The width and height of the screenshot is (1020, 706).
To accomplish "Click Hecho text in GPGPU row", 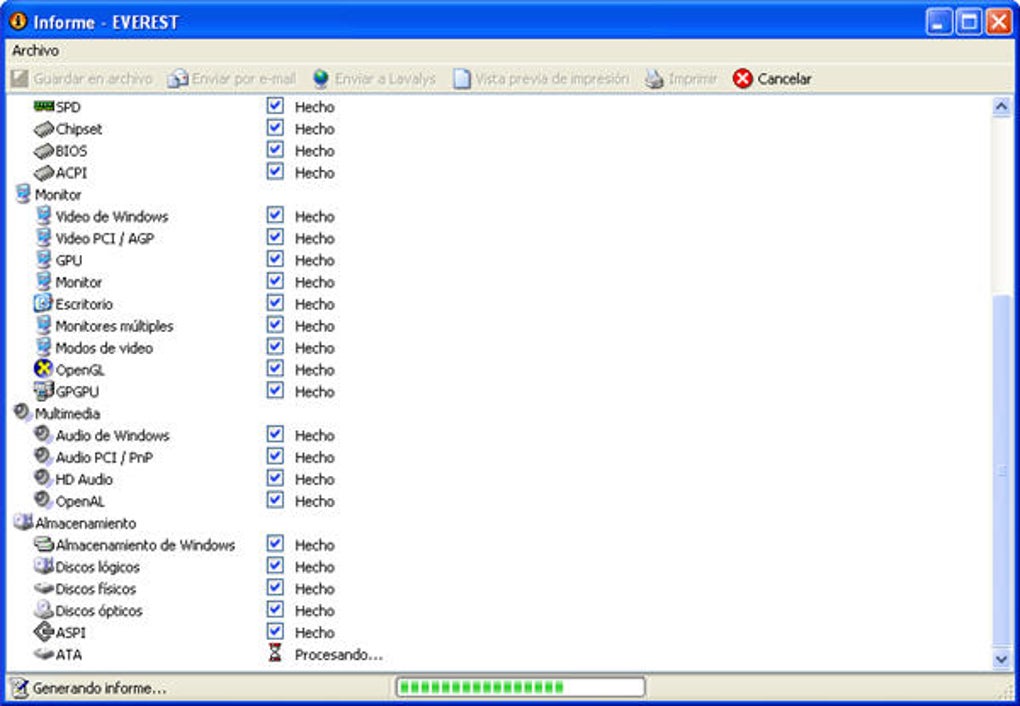I will [x=315, y=392].
